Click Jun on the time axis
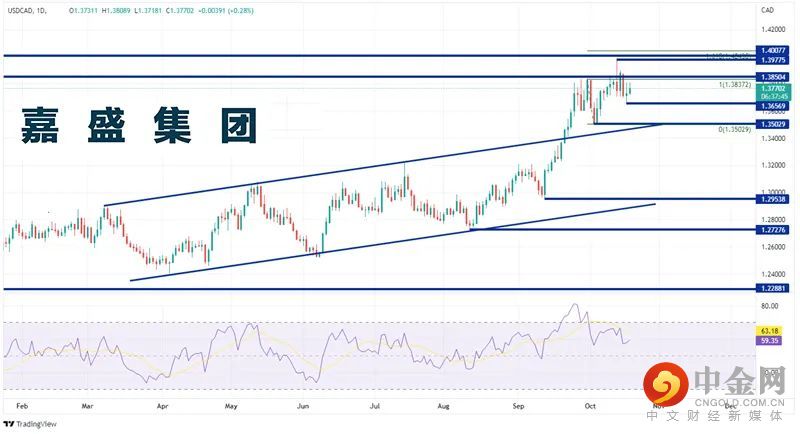 pyautogui.click(x=303, y=406)
